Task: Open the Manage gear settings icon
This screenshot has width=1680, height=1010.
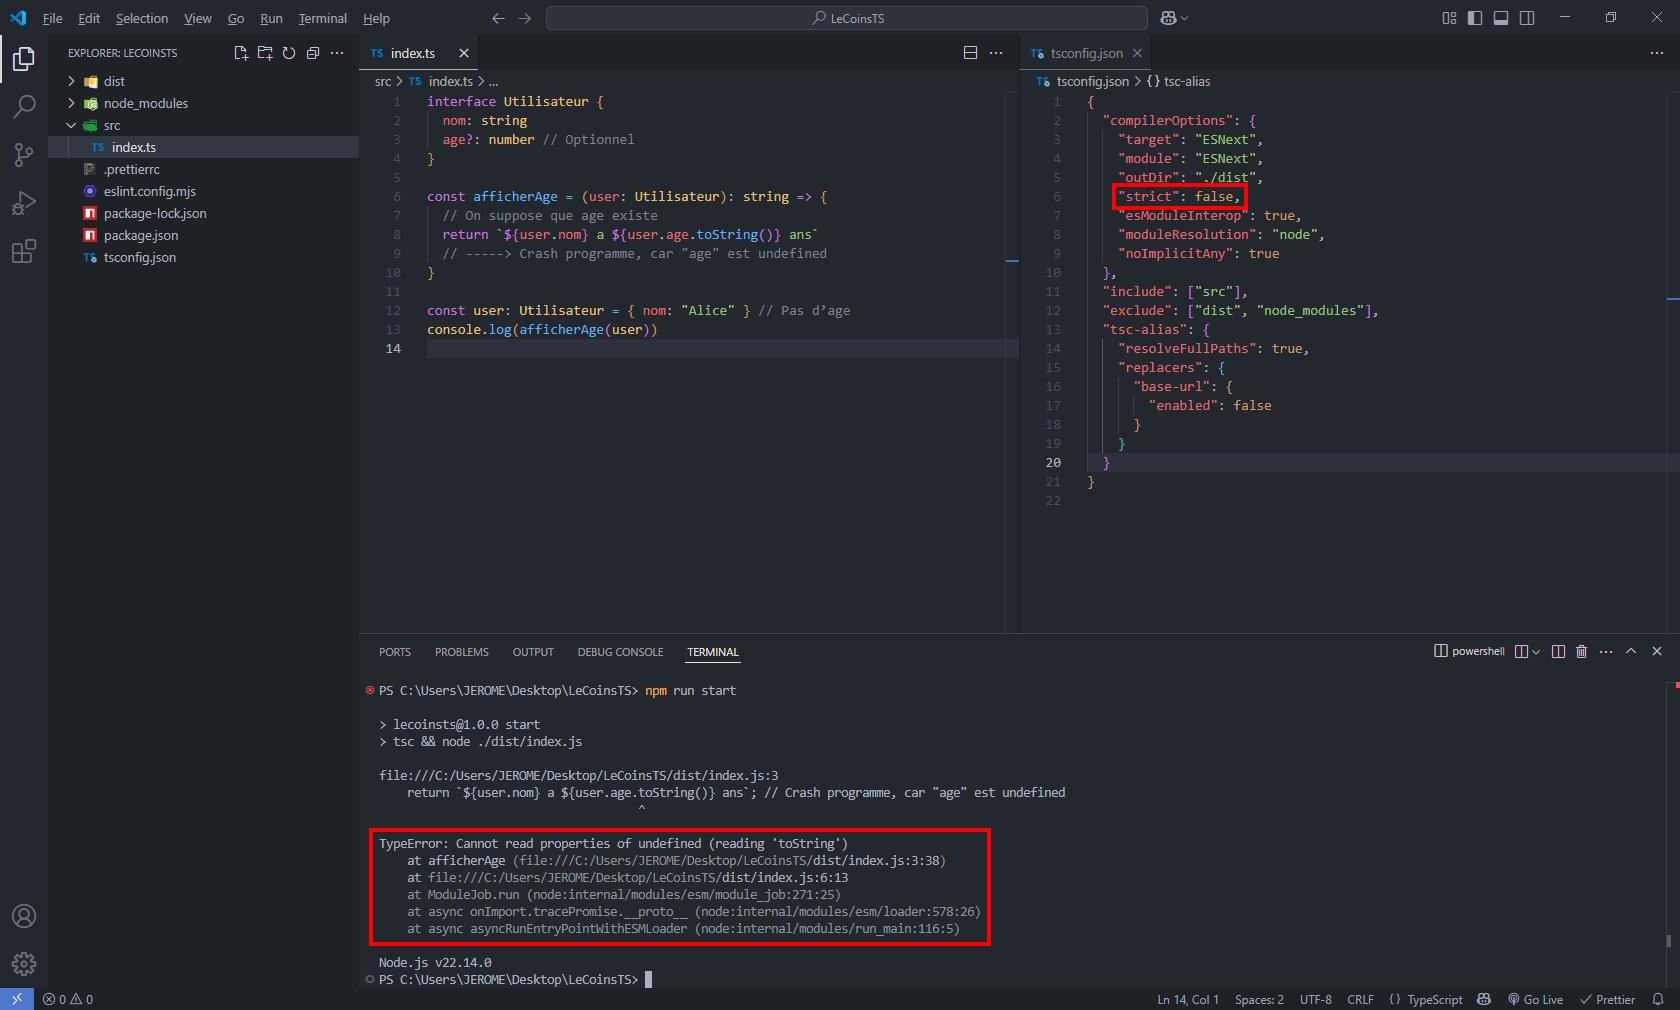Action: (24, 964)
